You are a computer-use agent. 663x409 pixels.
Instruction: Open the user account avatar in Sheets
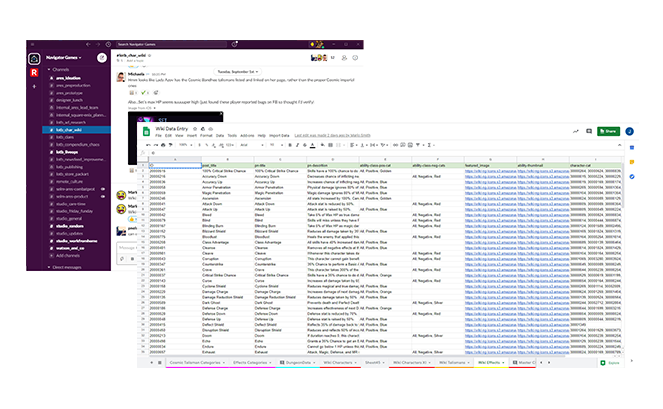point(629,130)
